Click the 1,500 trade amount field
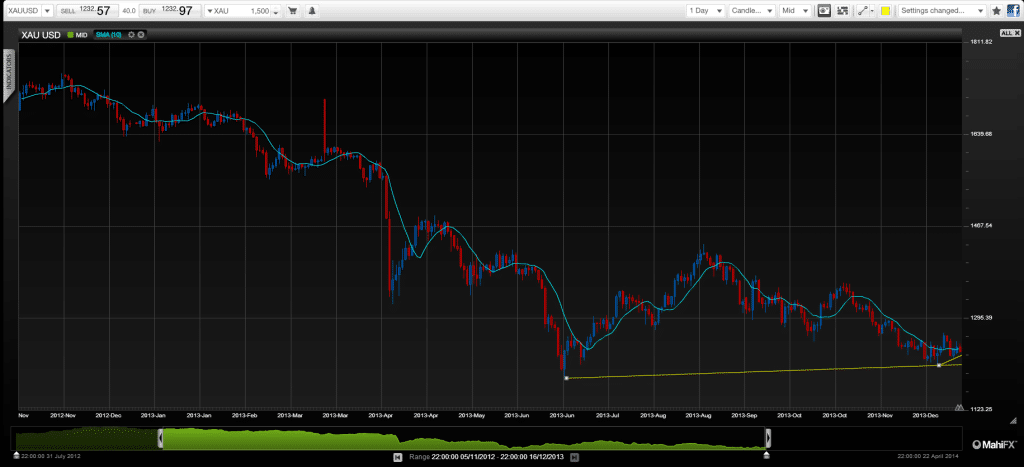The width and height of the screenshot is (1024, 467). (x=250, y=11)
